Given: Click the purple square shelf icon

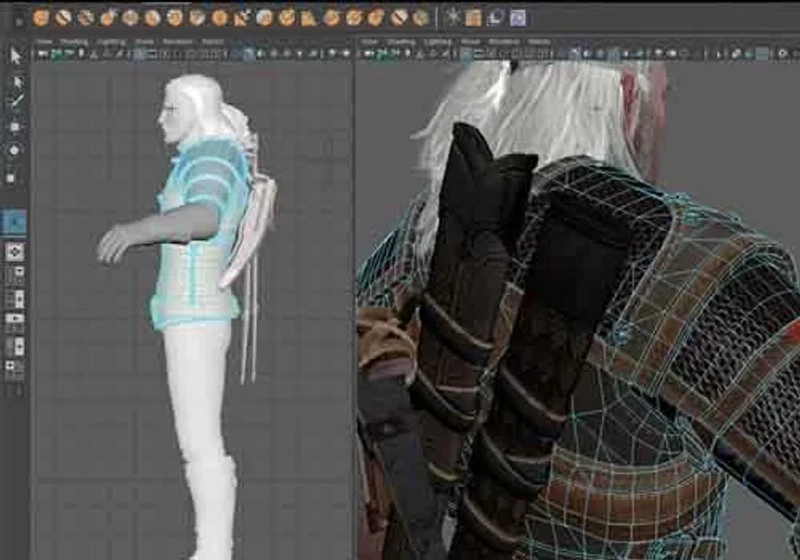Looking at the screenshot, I should point(517,18).
